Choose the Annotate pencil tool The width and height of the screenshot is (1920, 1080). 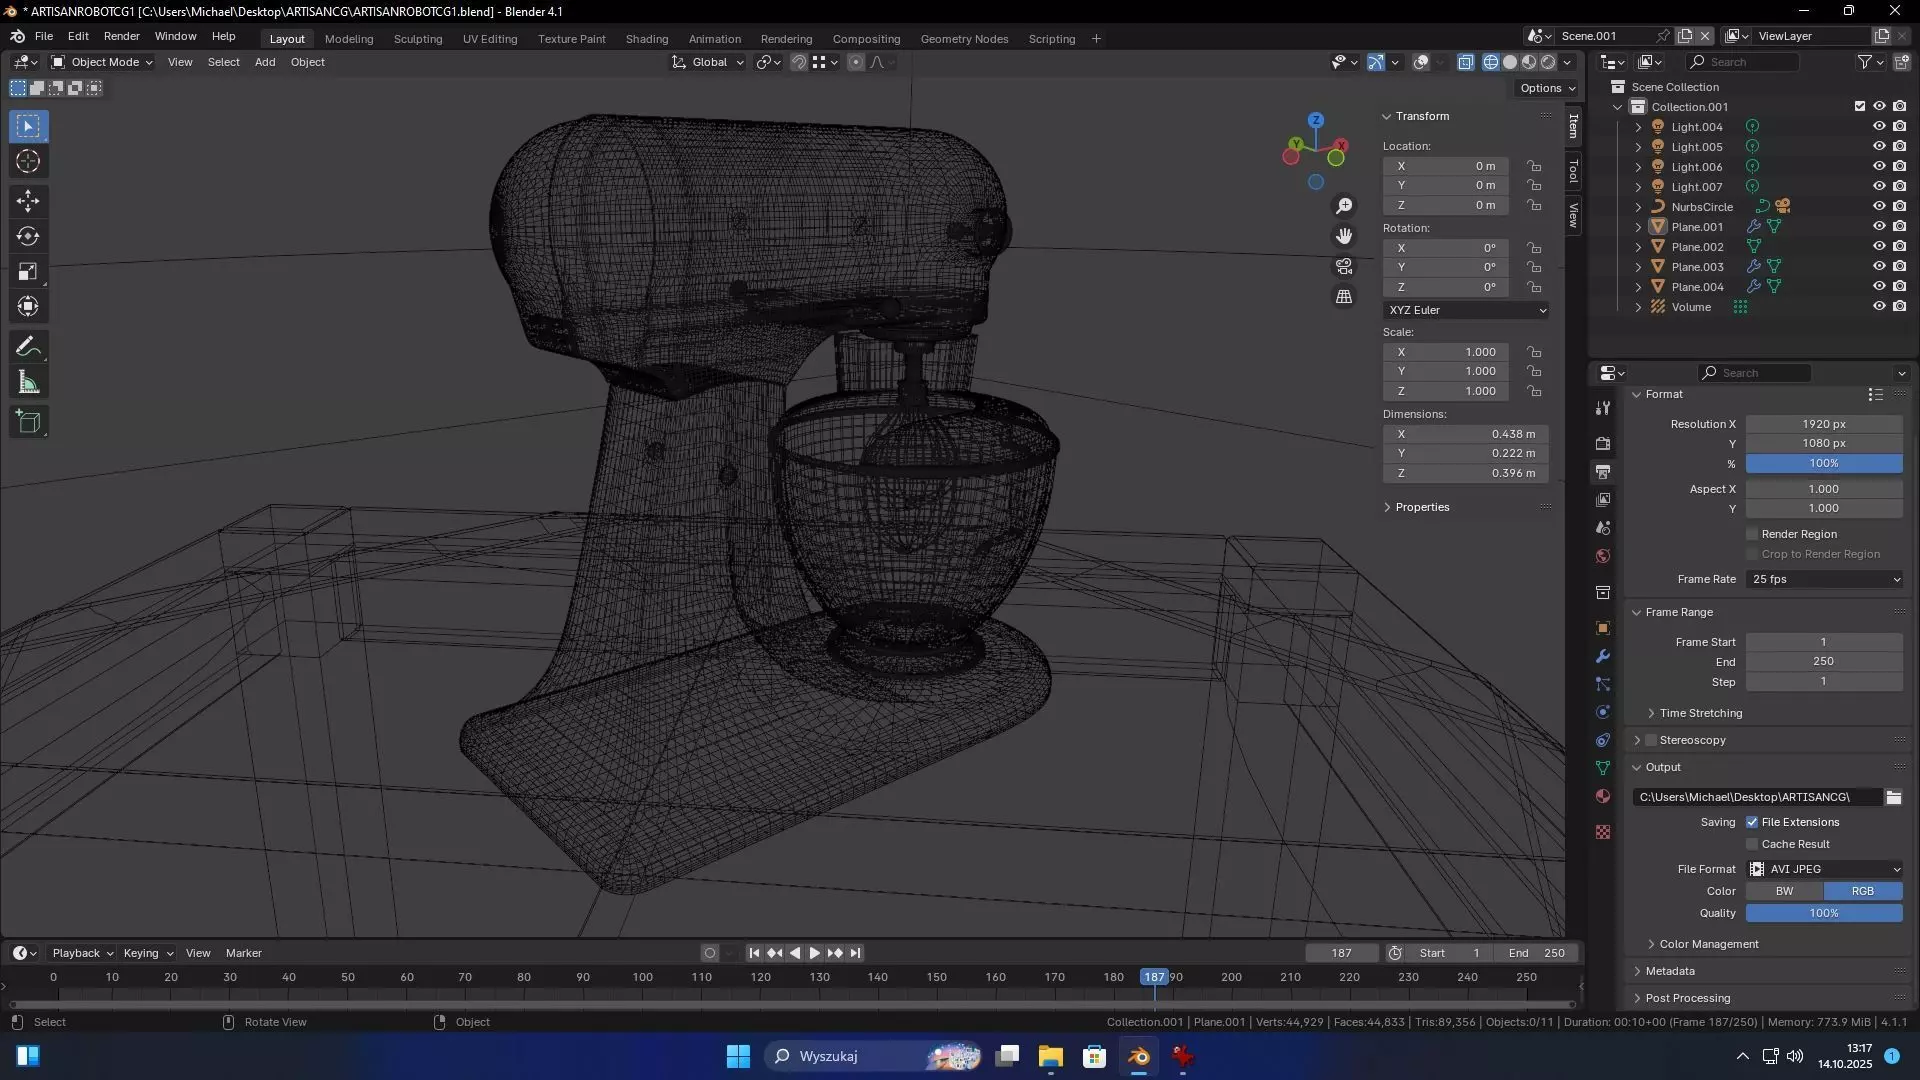28,347
